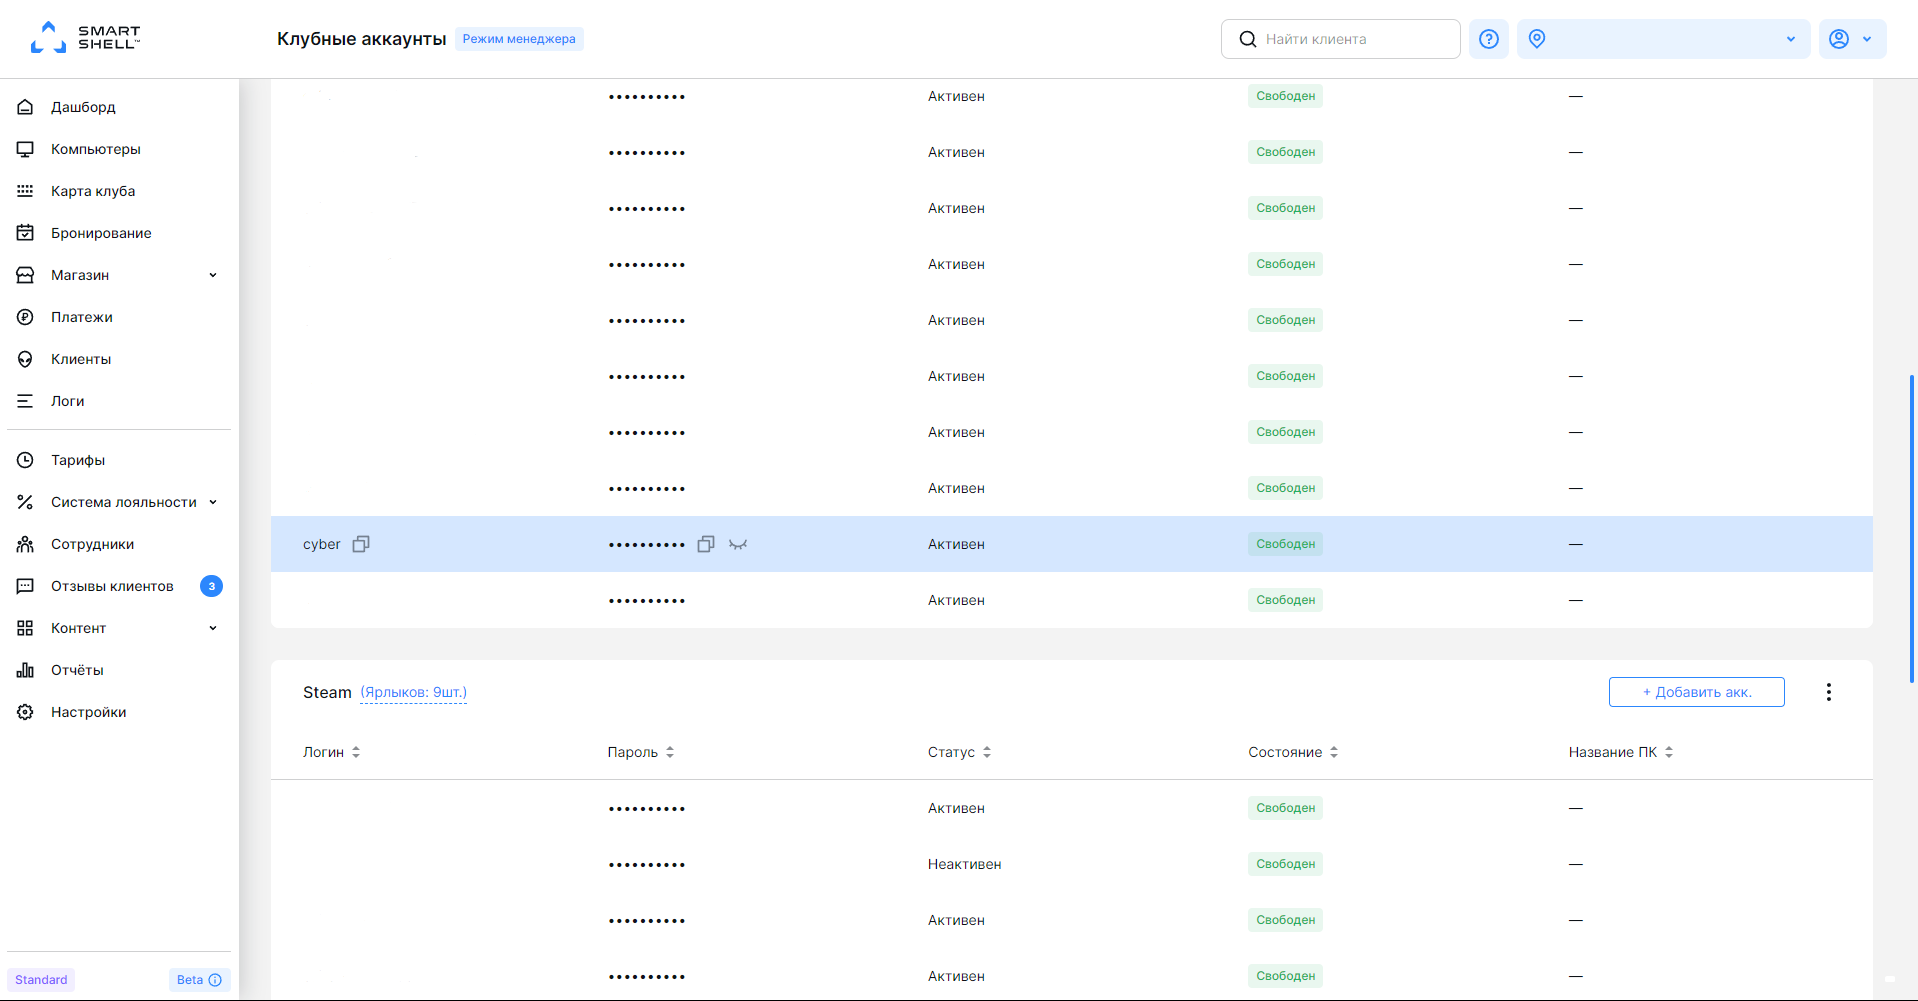1918x1001 pixels.
Task: Expand the Контент submenu chevron
Action: pos(213,628)
